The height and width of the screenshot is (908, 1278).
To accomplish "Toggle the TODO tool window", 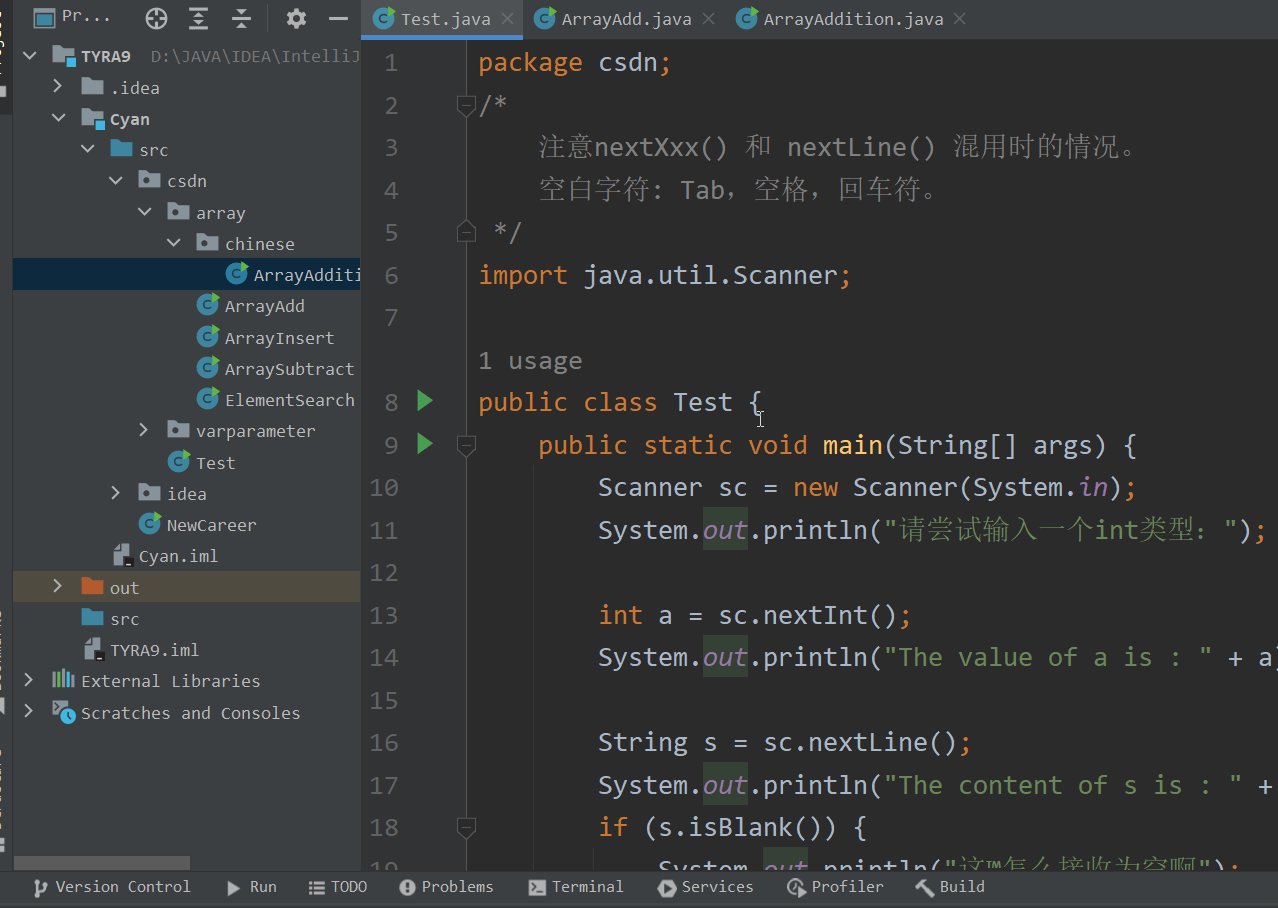I will [337, 886].
